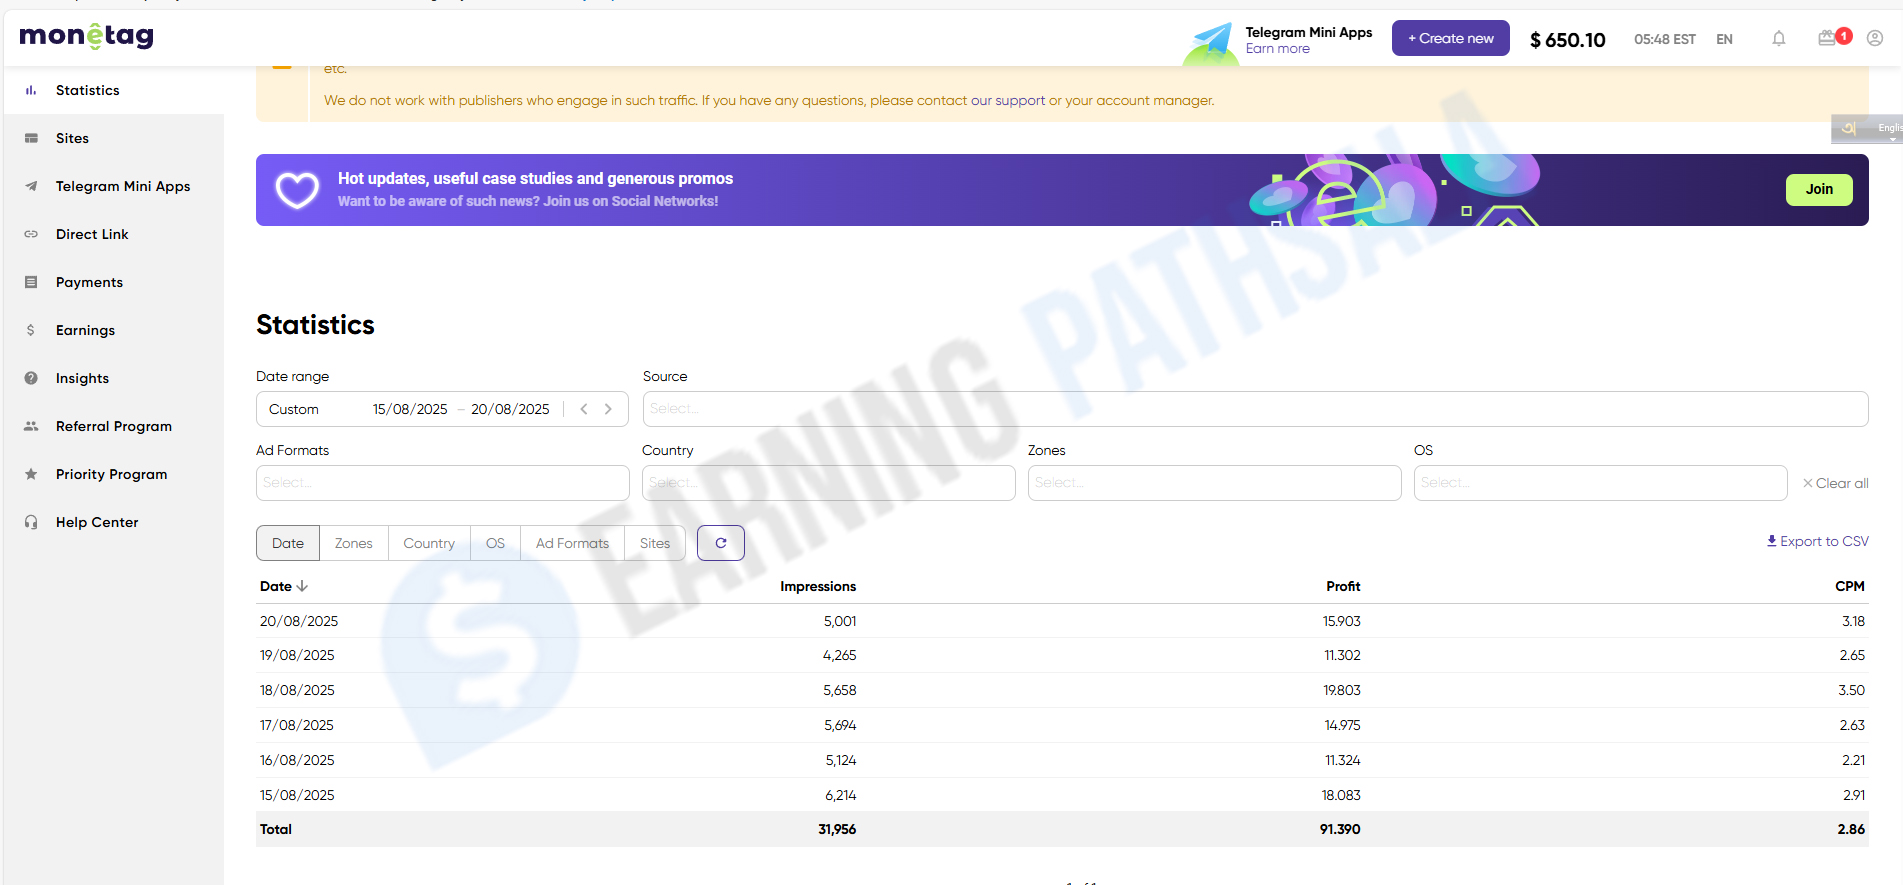
Task: Click the Export to CSV link
Action: (1817, 541)
